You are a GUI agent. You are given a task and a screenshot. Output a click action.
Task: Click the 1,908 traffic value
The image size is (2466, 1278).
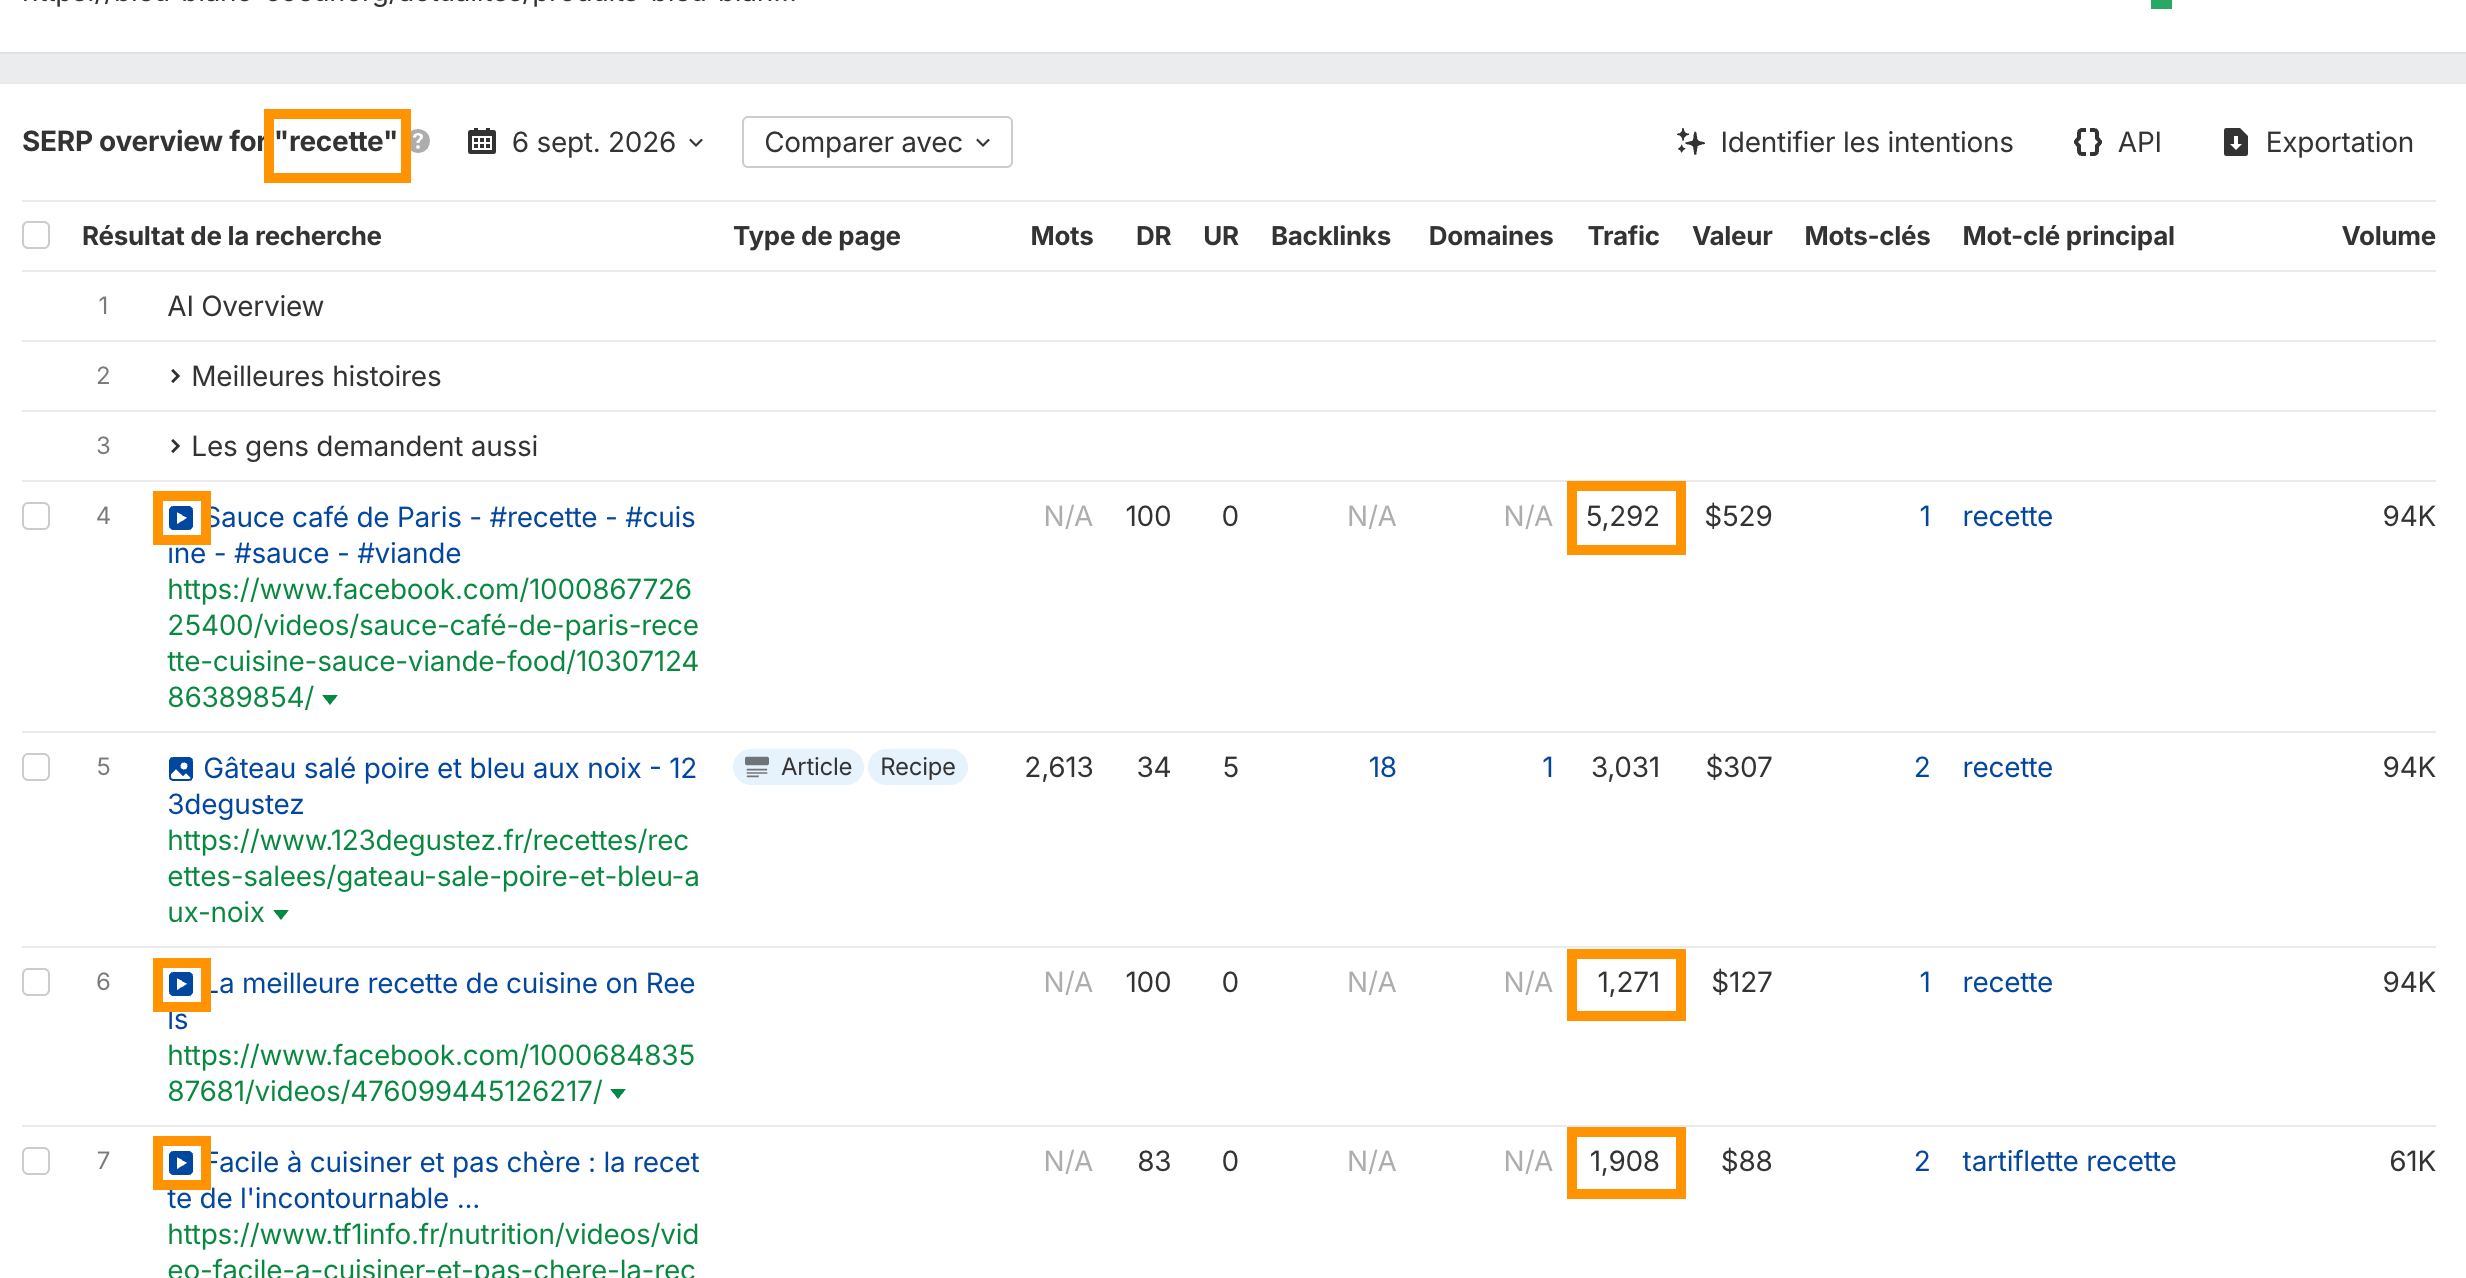click(1624, 1161)
